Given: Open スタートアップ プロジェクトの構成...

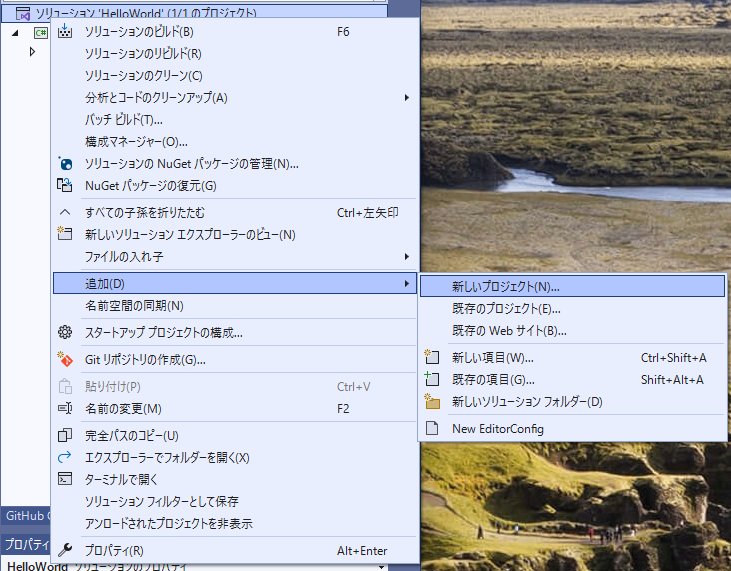Looking at the screenshot, I should [x=235, y=333].
